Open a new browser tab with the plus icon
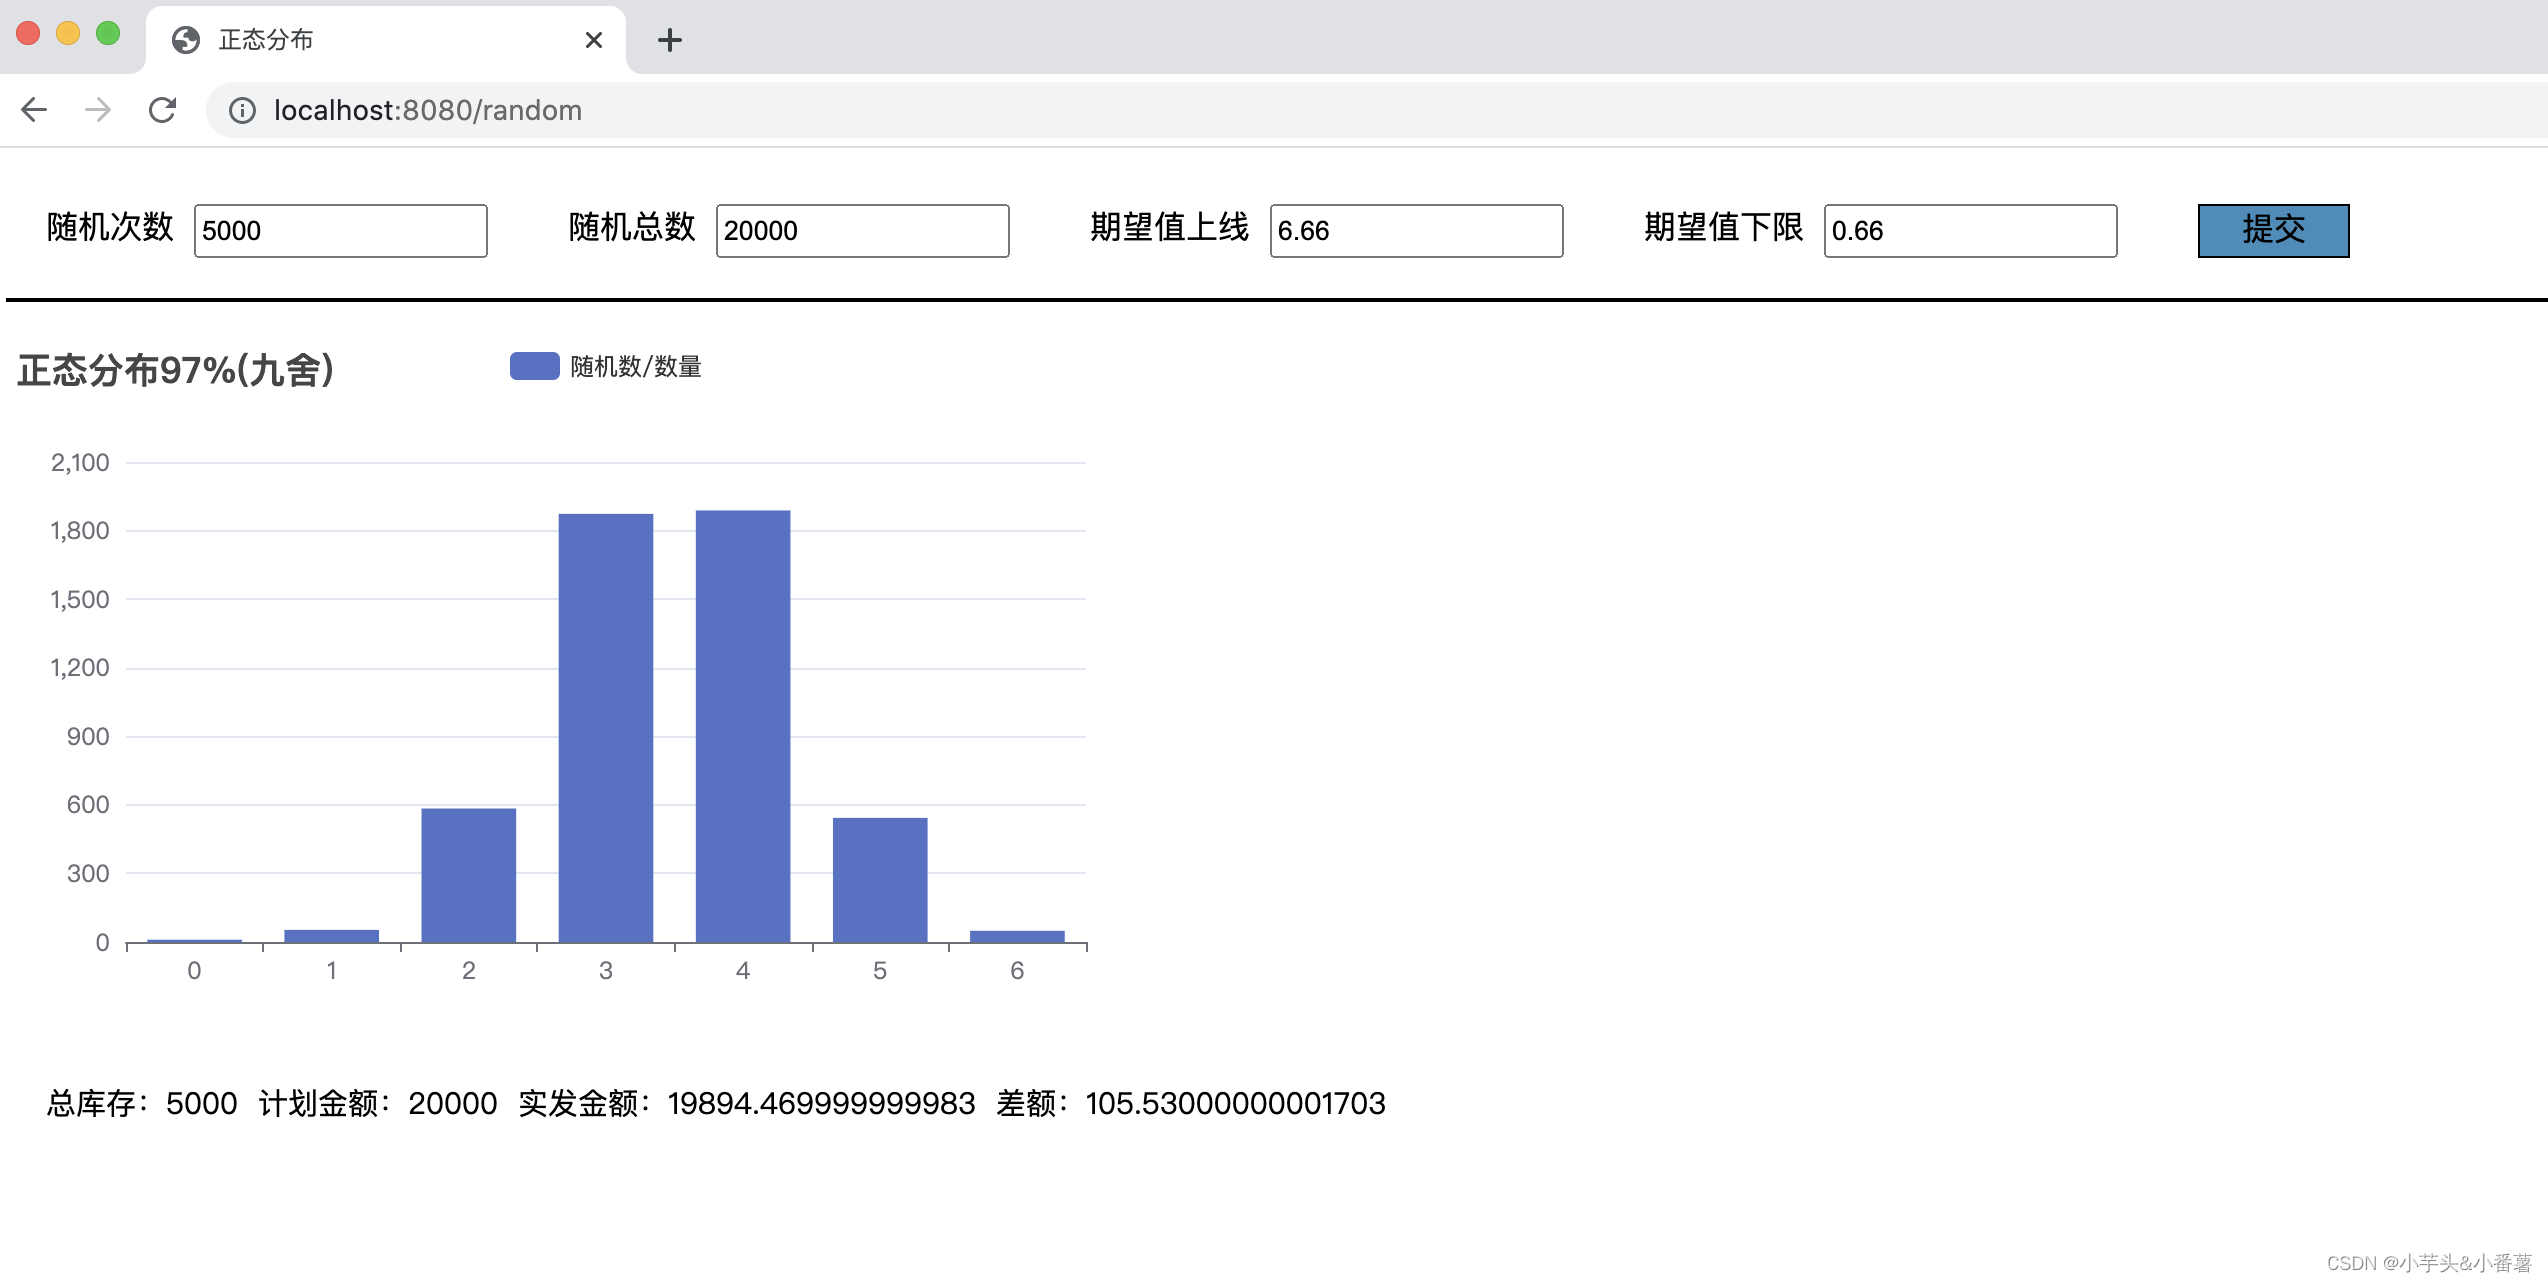2548x1282 pixels. [x=669, y=40]
